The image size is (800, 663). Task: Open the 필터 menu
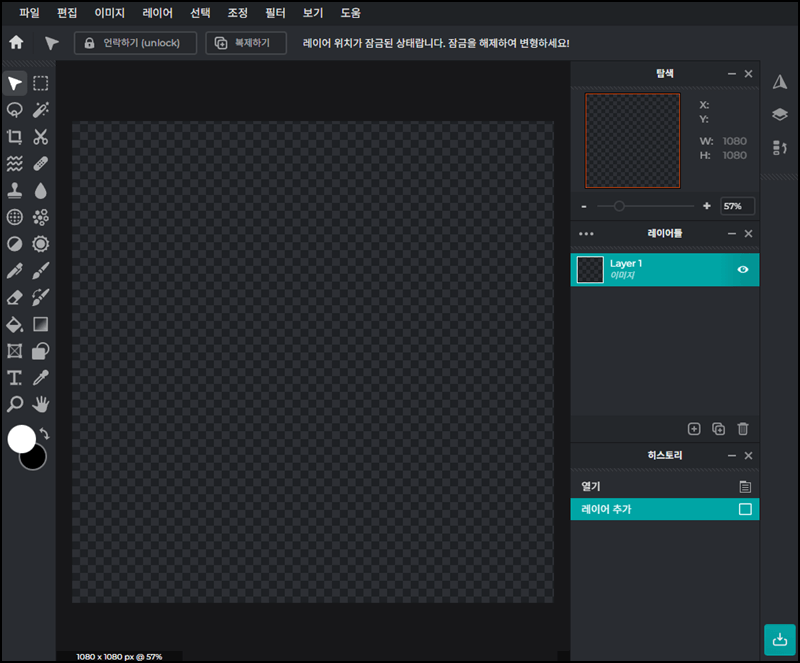tap(275, 13)
